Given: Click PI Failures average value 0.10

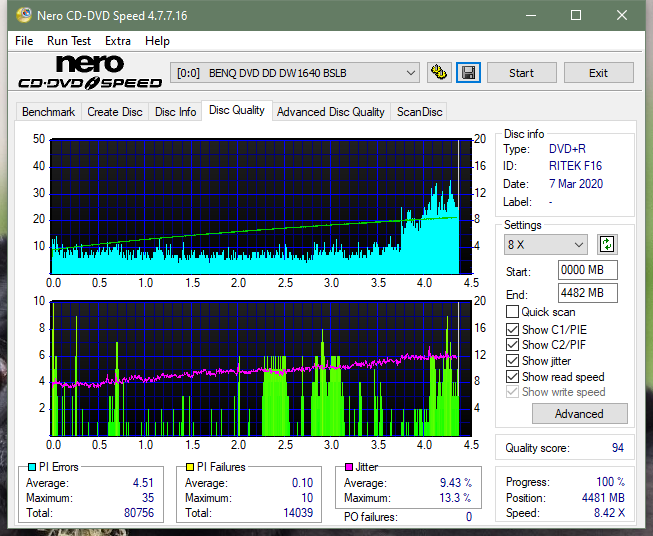Looking at the screenshot, I should point(302,483).
